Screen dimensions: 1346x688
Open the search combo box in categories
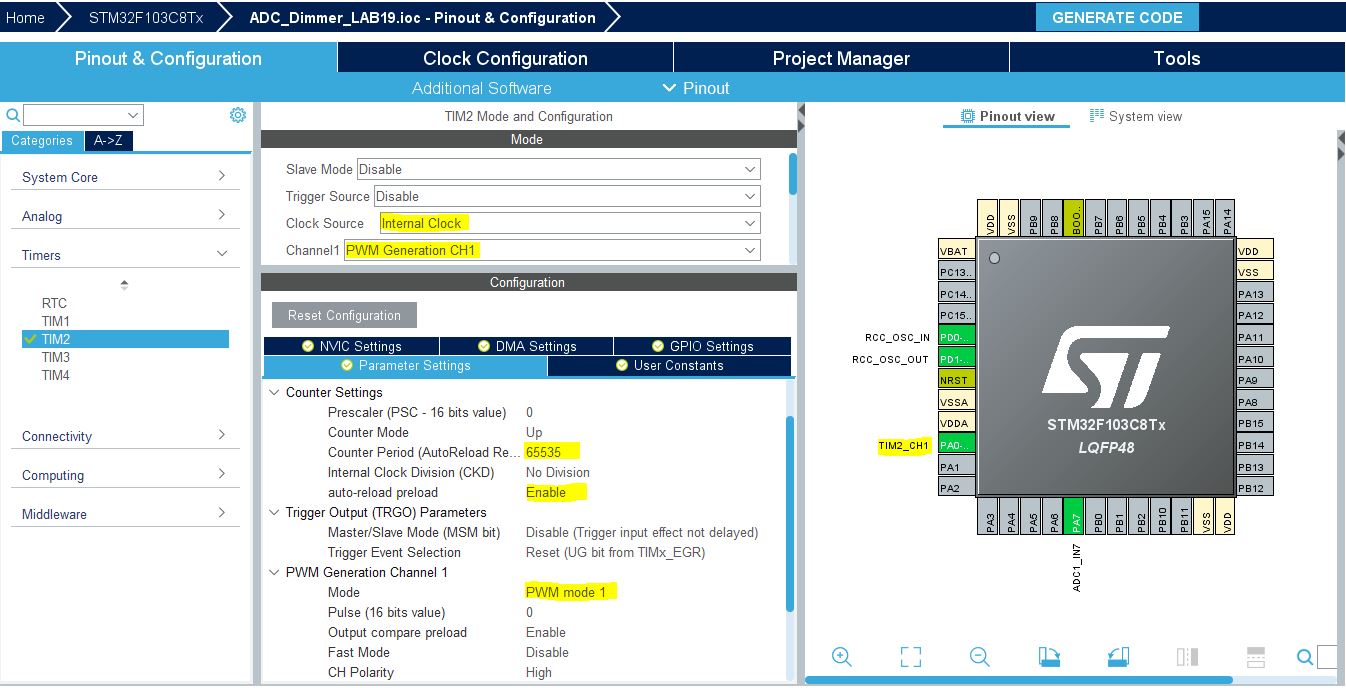(83, 115)
